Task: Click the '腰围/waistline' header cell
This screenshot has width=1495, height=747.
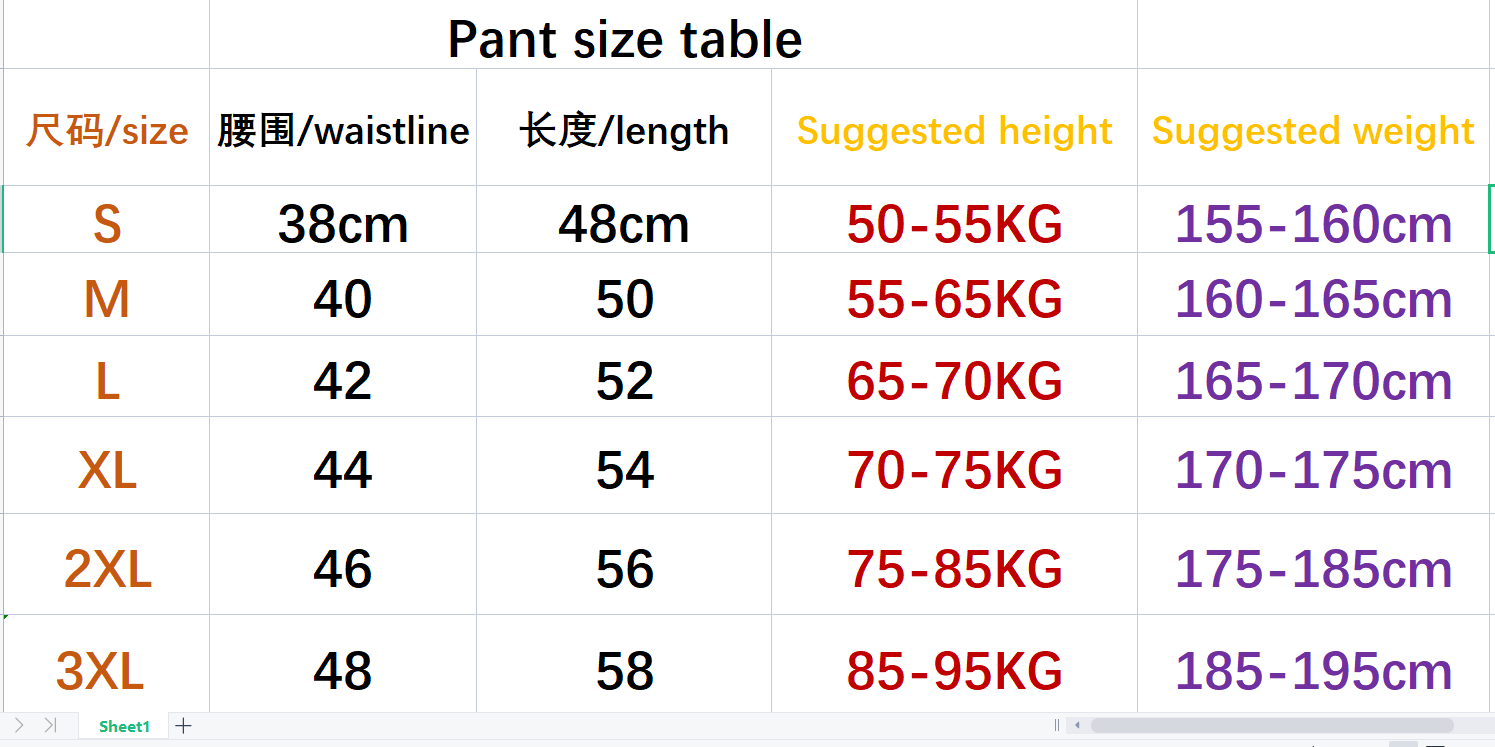Action: [x=343, y=130]
